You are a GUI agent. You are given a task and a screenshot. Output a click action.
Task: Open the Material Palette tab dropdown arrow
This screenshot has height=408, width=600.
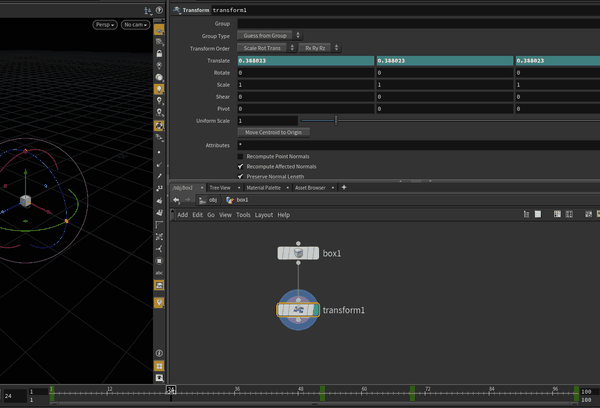coord(288,188)
